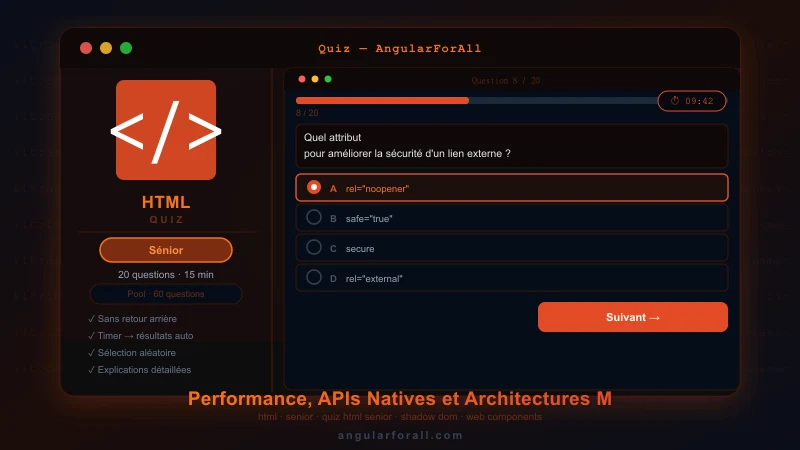Select radio button for answer A rel="noopener"
The width and height of the screenshot is (800, 450).
tap(314, 187)
